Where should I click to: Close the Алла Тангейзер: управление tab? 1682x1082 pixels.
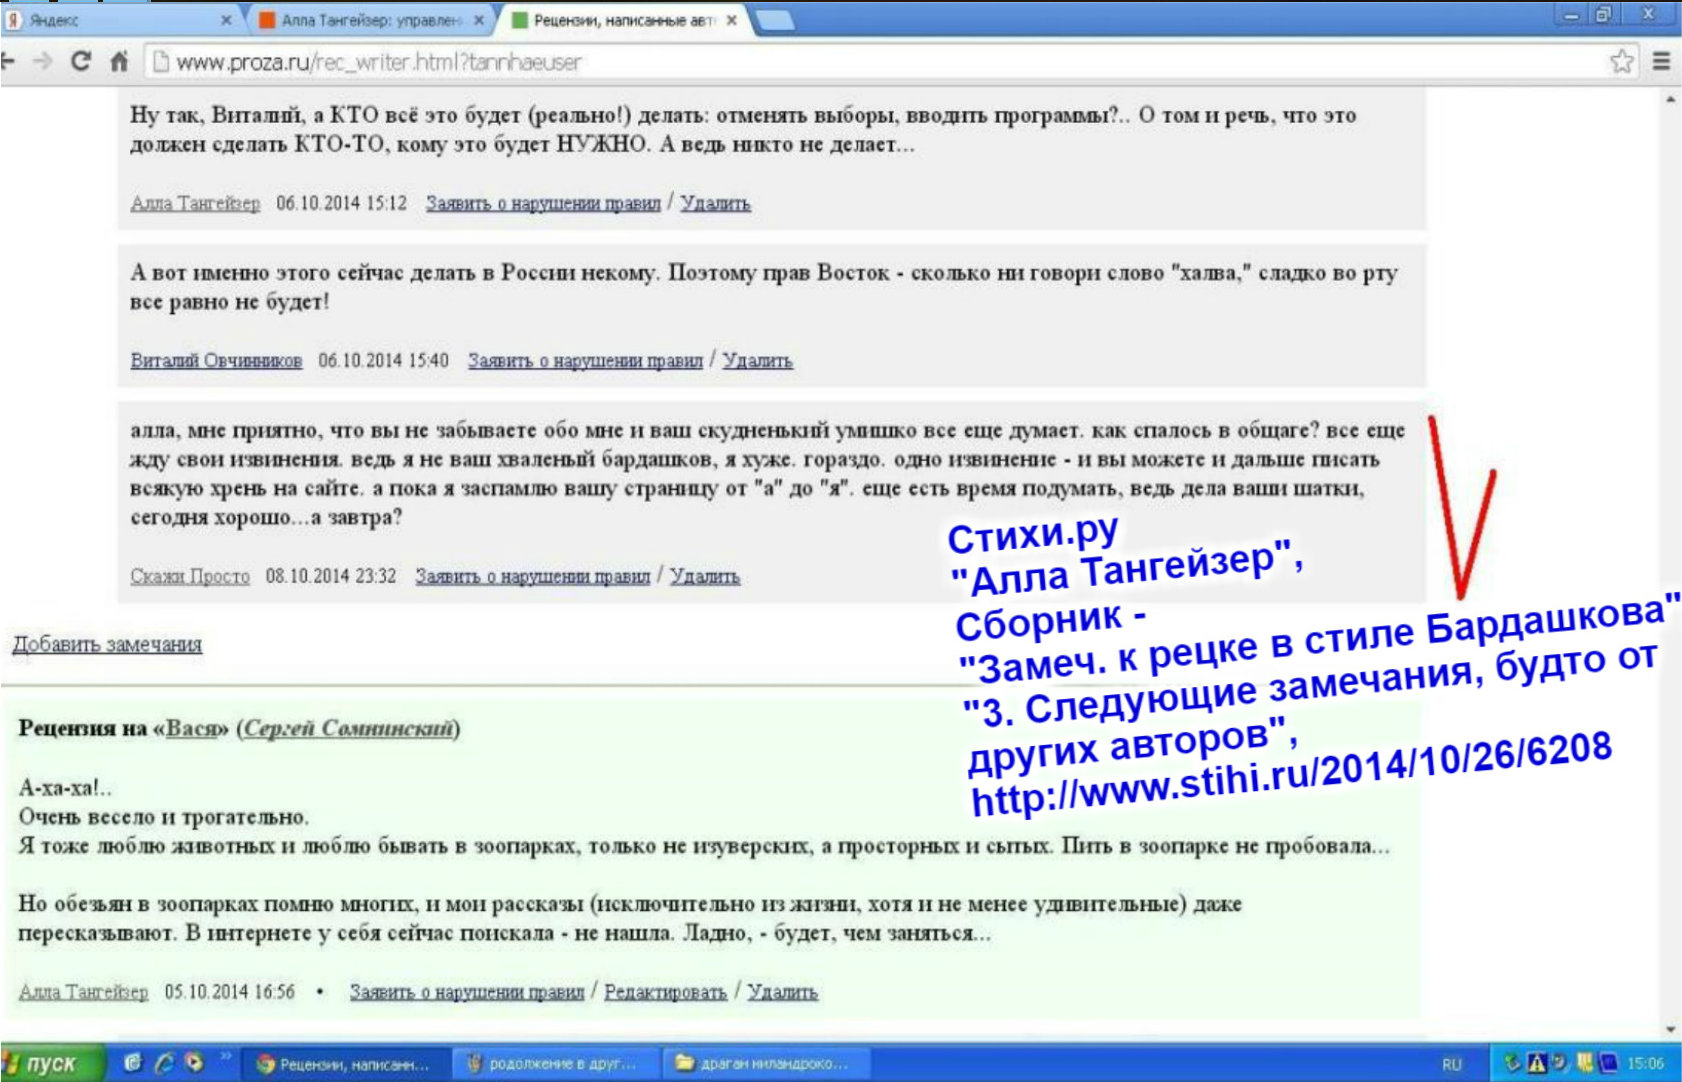[x=479, y=20]
